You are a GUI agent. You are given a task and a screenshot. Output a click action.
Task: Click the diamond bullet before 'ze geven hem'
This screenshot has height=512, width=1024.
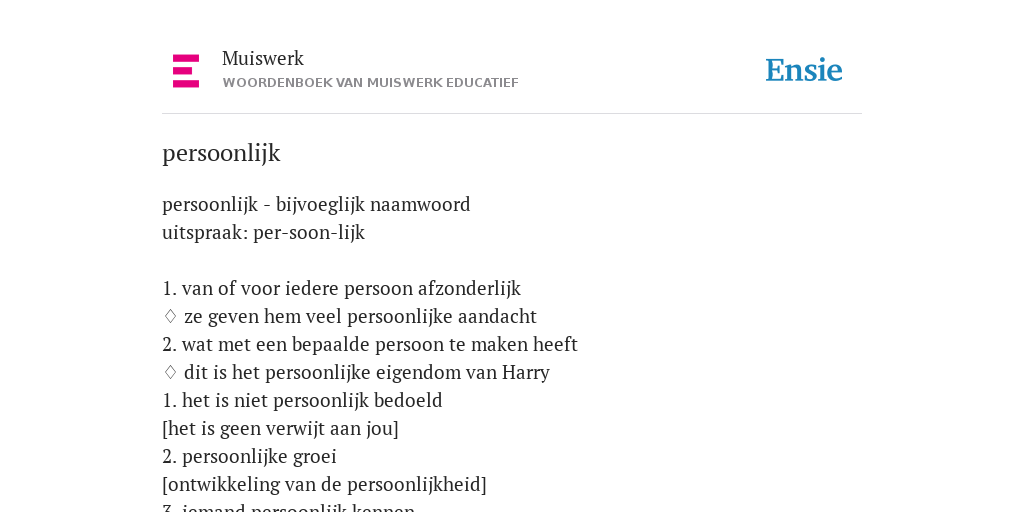click(170, 316)
